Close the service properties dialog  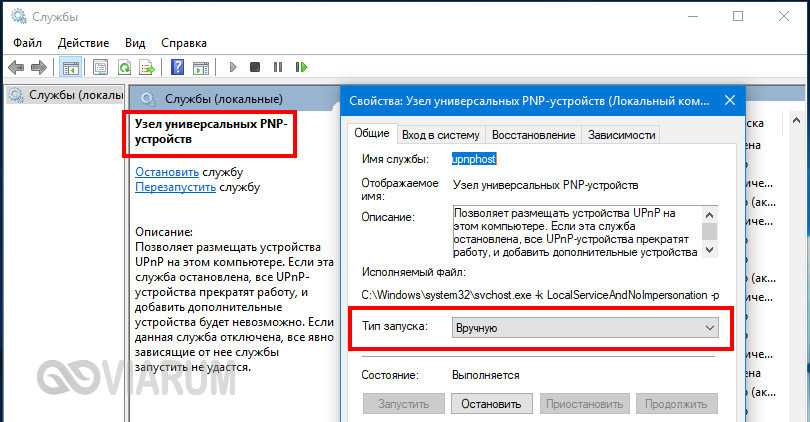pos(729,100)
